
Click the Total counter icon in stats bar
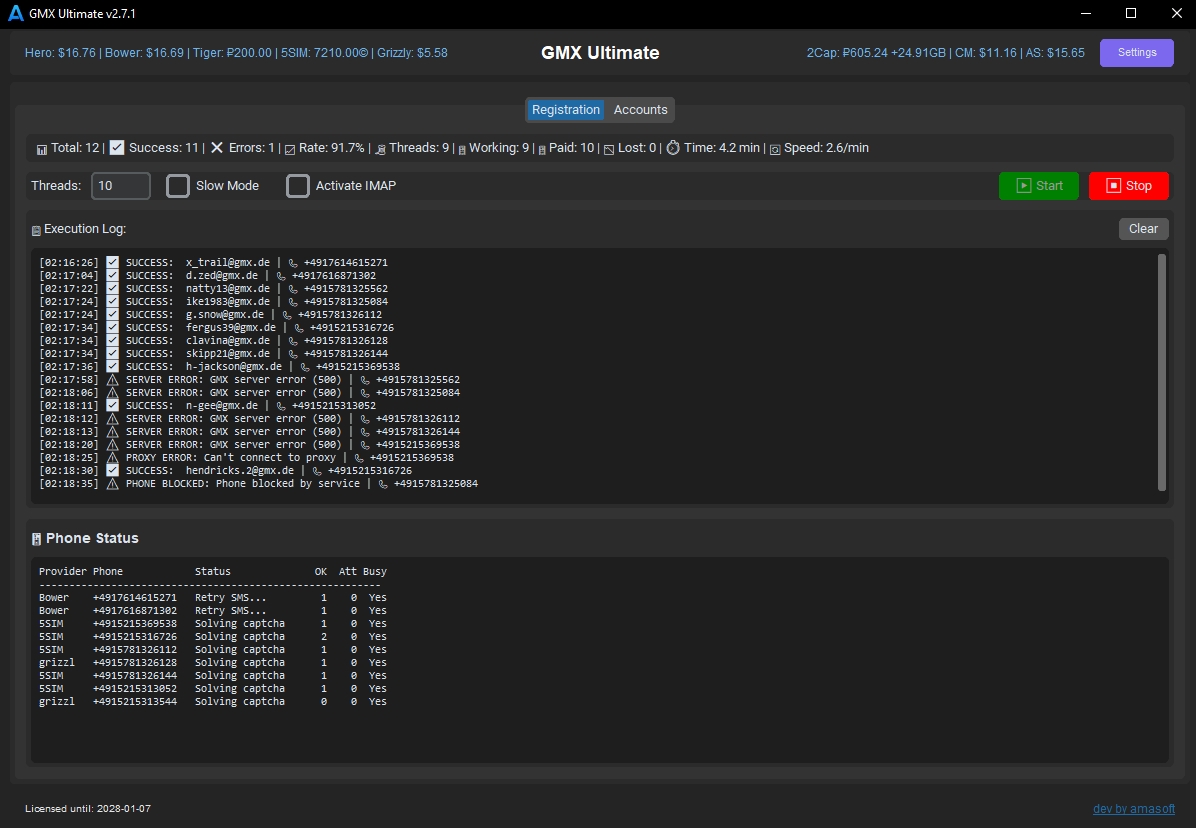click(41, 149)
